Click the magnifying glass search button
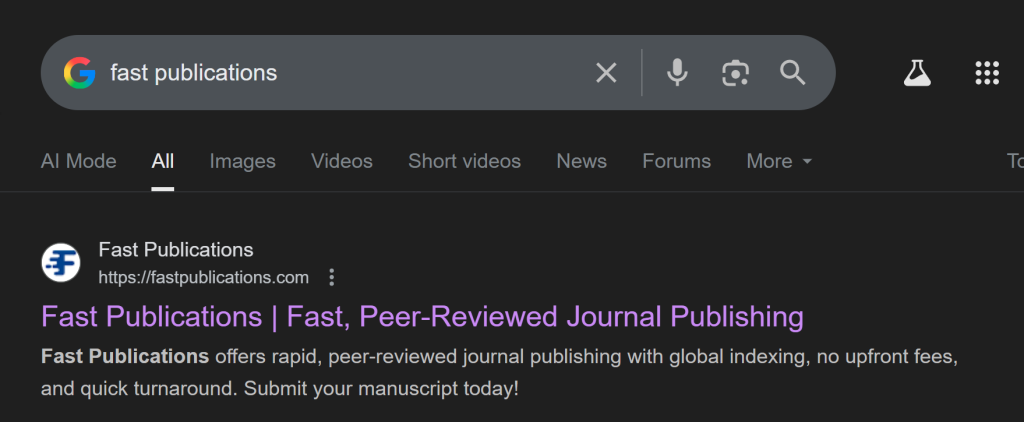1024x422 pixels. [793, 73]
